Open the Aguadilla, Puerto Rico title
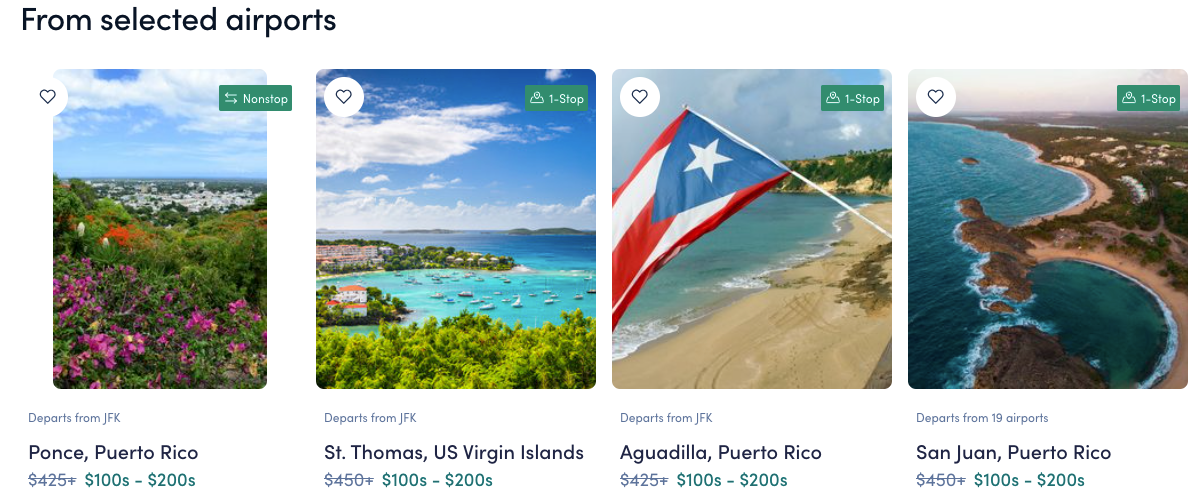The width and height of the screenshot is (1190, 492). pyautogui.click(x=721, y=453)
